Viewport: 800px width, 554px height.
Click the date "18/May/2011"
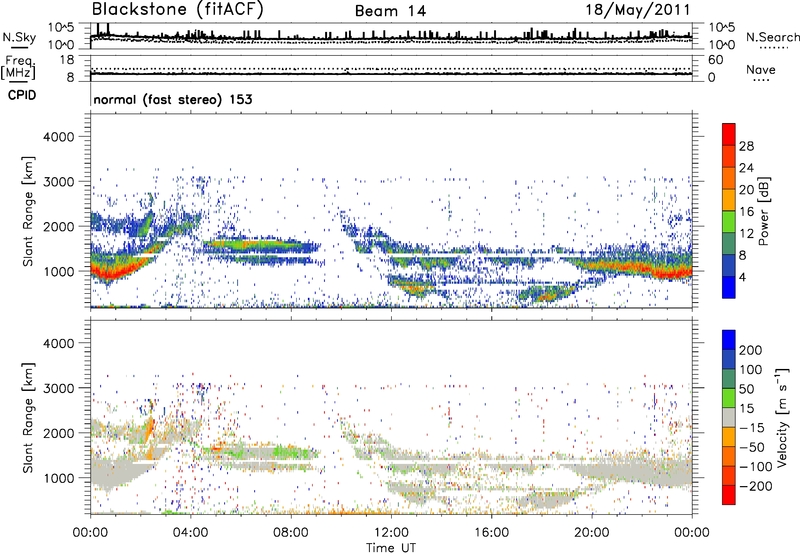point(638,10)
